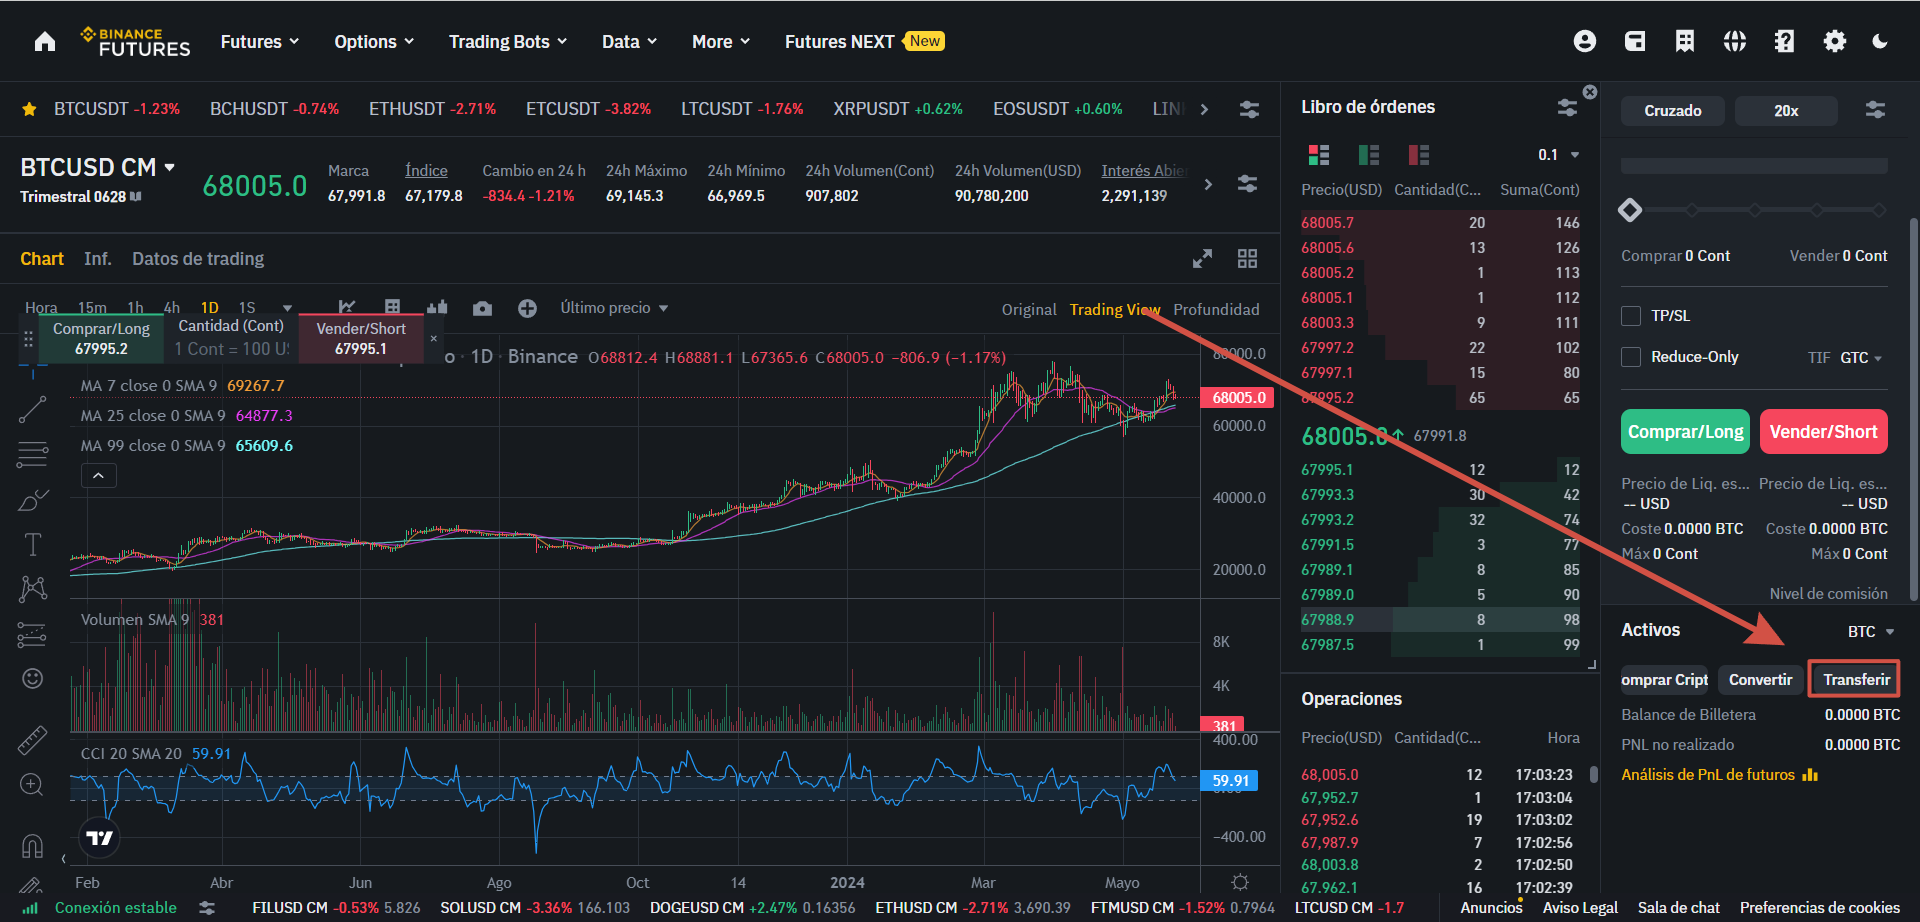Open the settings gear icon
This screenshot has width=1920, height=922.
1835,41
